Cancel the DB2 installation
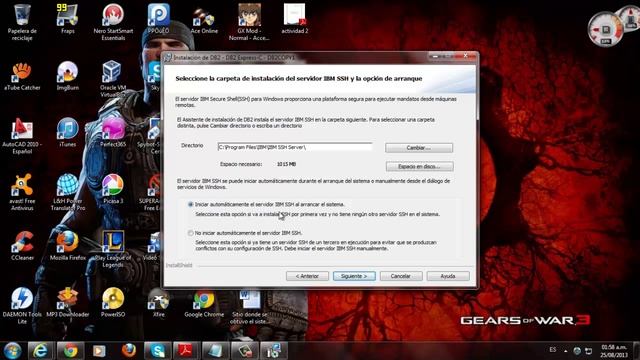This screenshot has width=640, height=360. (x=401, y=276)
